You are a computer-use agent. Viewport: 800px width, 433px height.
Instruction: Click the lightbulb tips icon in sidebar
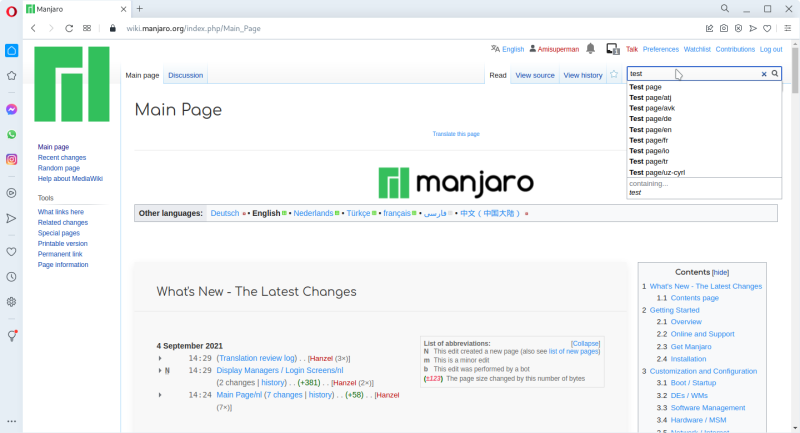click(12, 336)
